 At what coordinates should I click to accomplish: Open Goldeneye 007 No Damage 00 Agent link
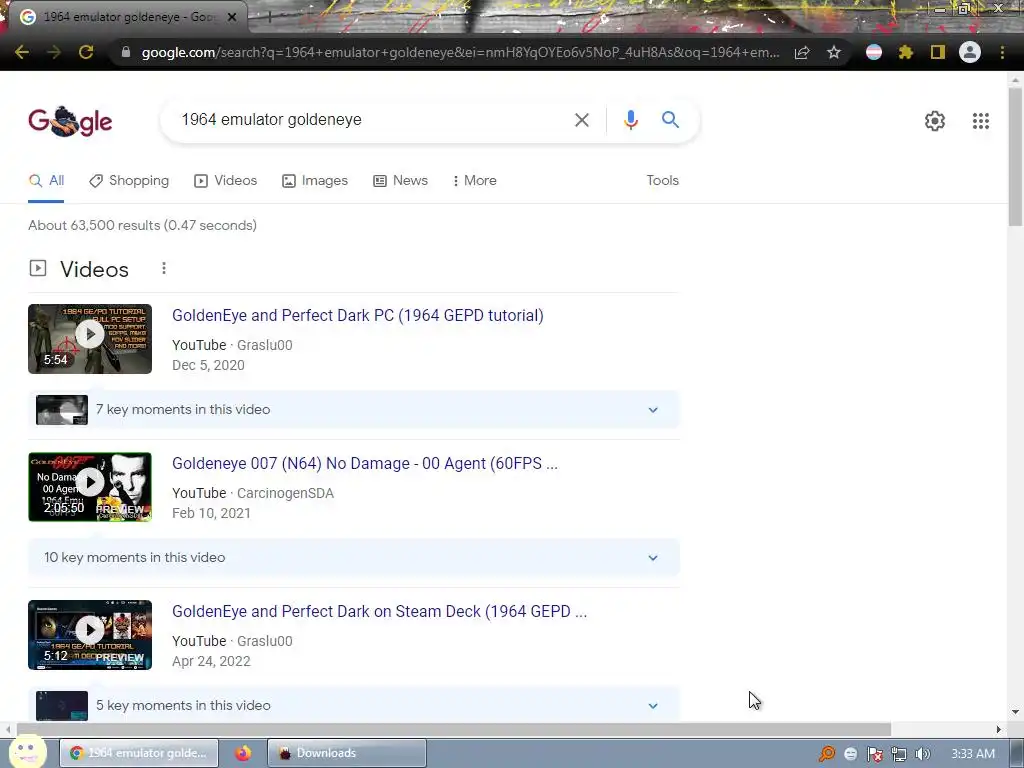365,464
